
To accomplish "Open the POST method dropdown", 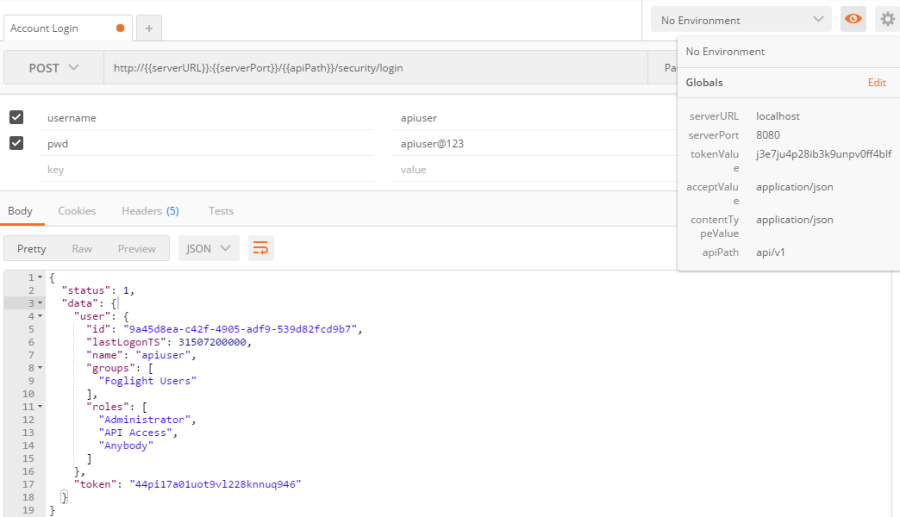I will [53, 68].
